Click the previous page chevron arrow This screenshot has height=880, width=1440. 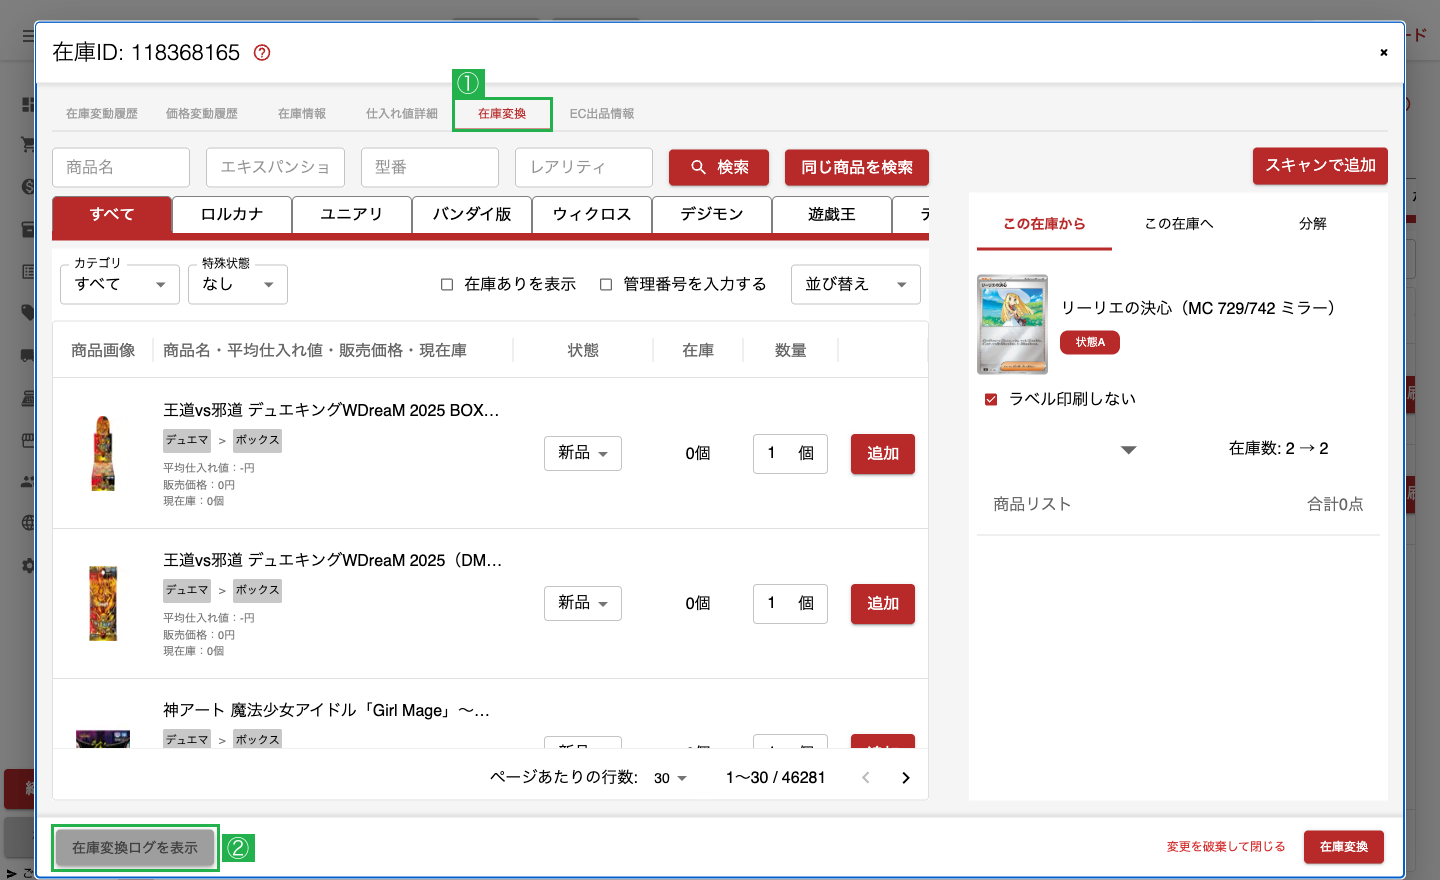click(866, 778)
